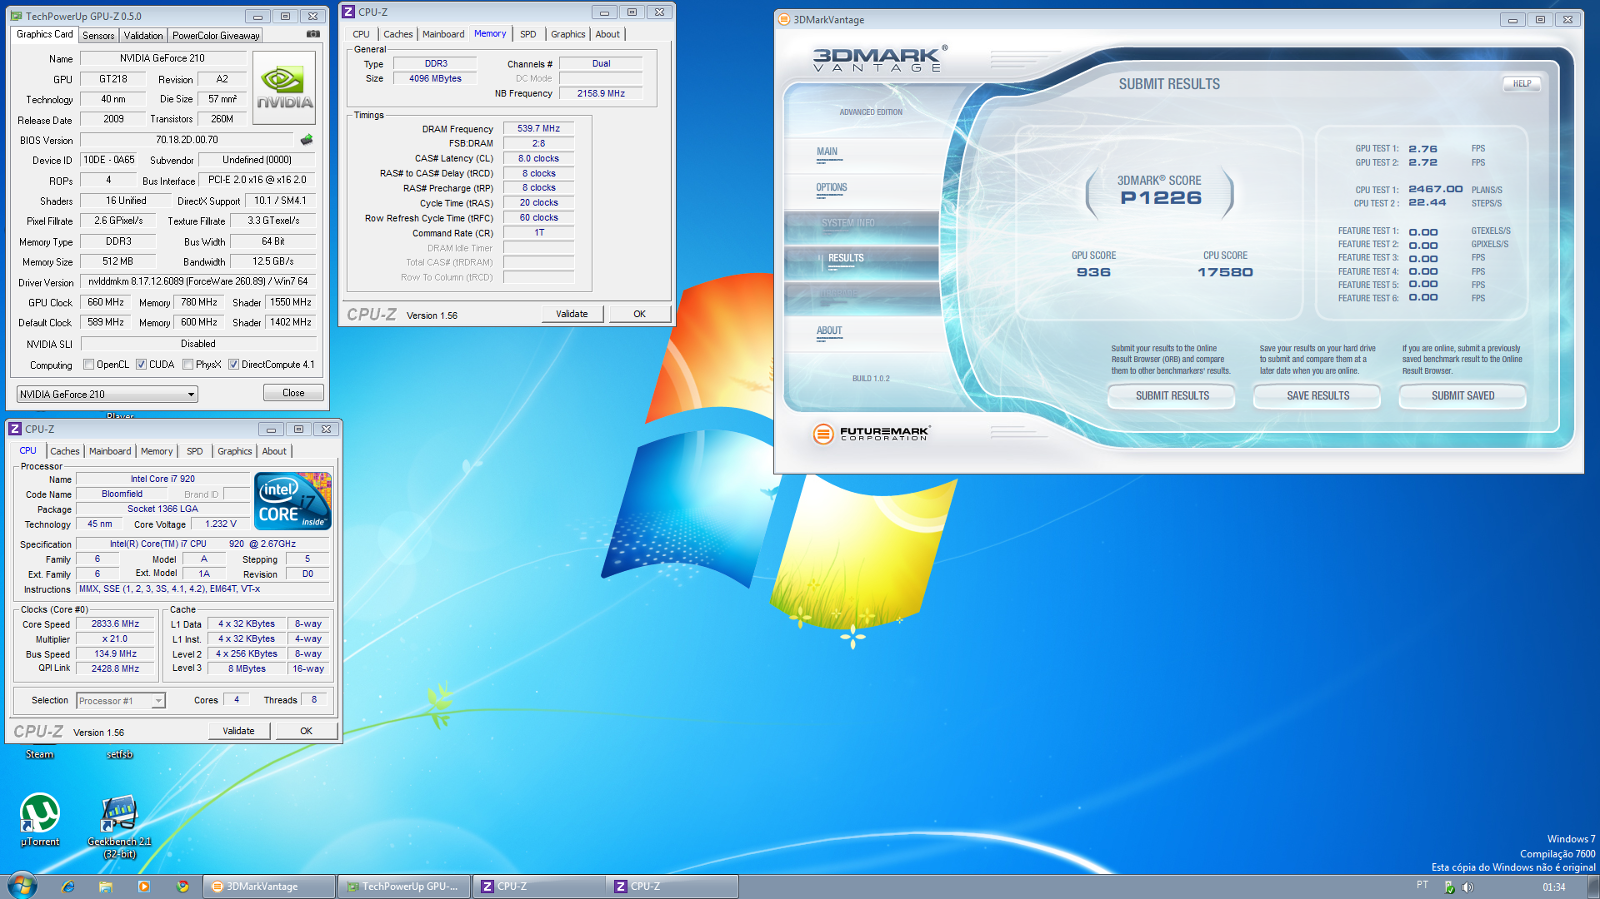This screenshot has width=1600, height=899.
Task: Switch to the Sensors tab in GPU-Z
Action: click(x=98, y=35)
